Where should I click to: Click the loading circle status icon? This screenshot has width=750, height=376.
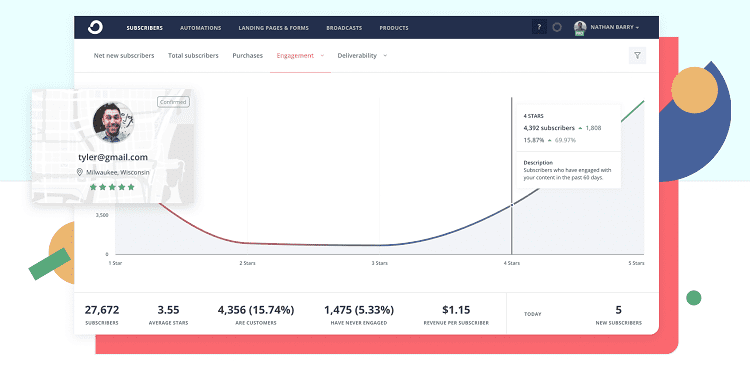[557, 27]
